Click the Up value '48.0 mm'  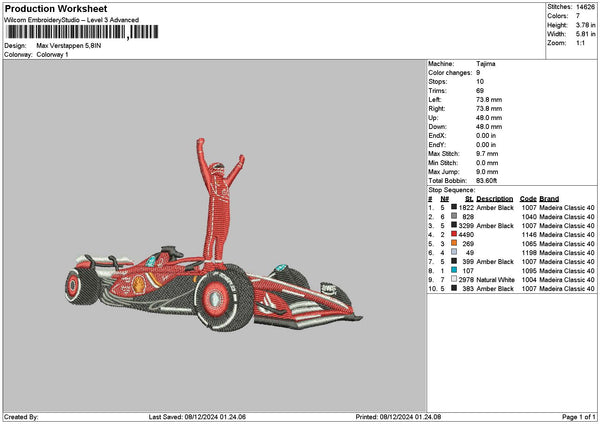tap(489, 117)
